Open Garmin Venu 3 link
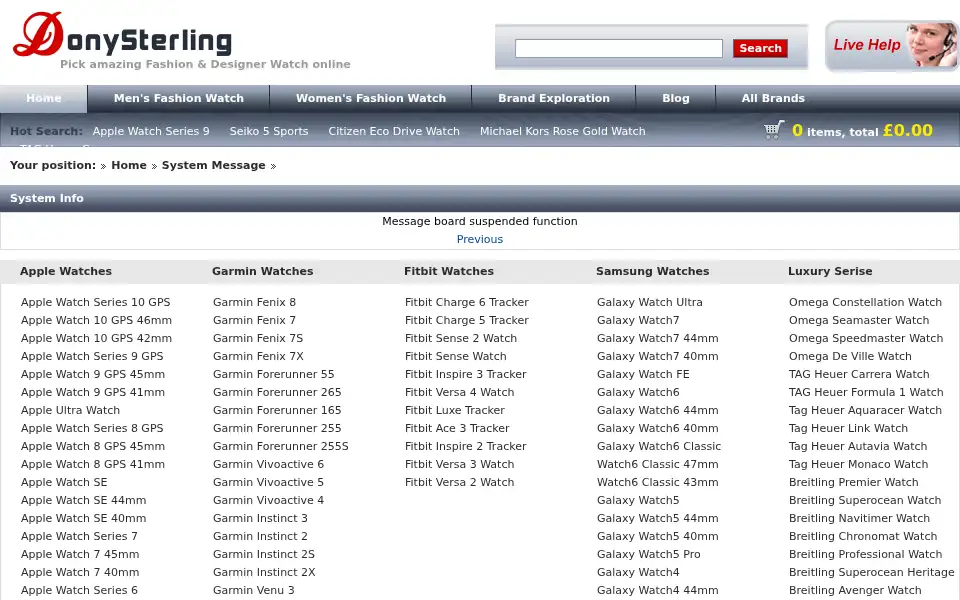960x600 pixels. click(x=253, y=590)
